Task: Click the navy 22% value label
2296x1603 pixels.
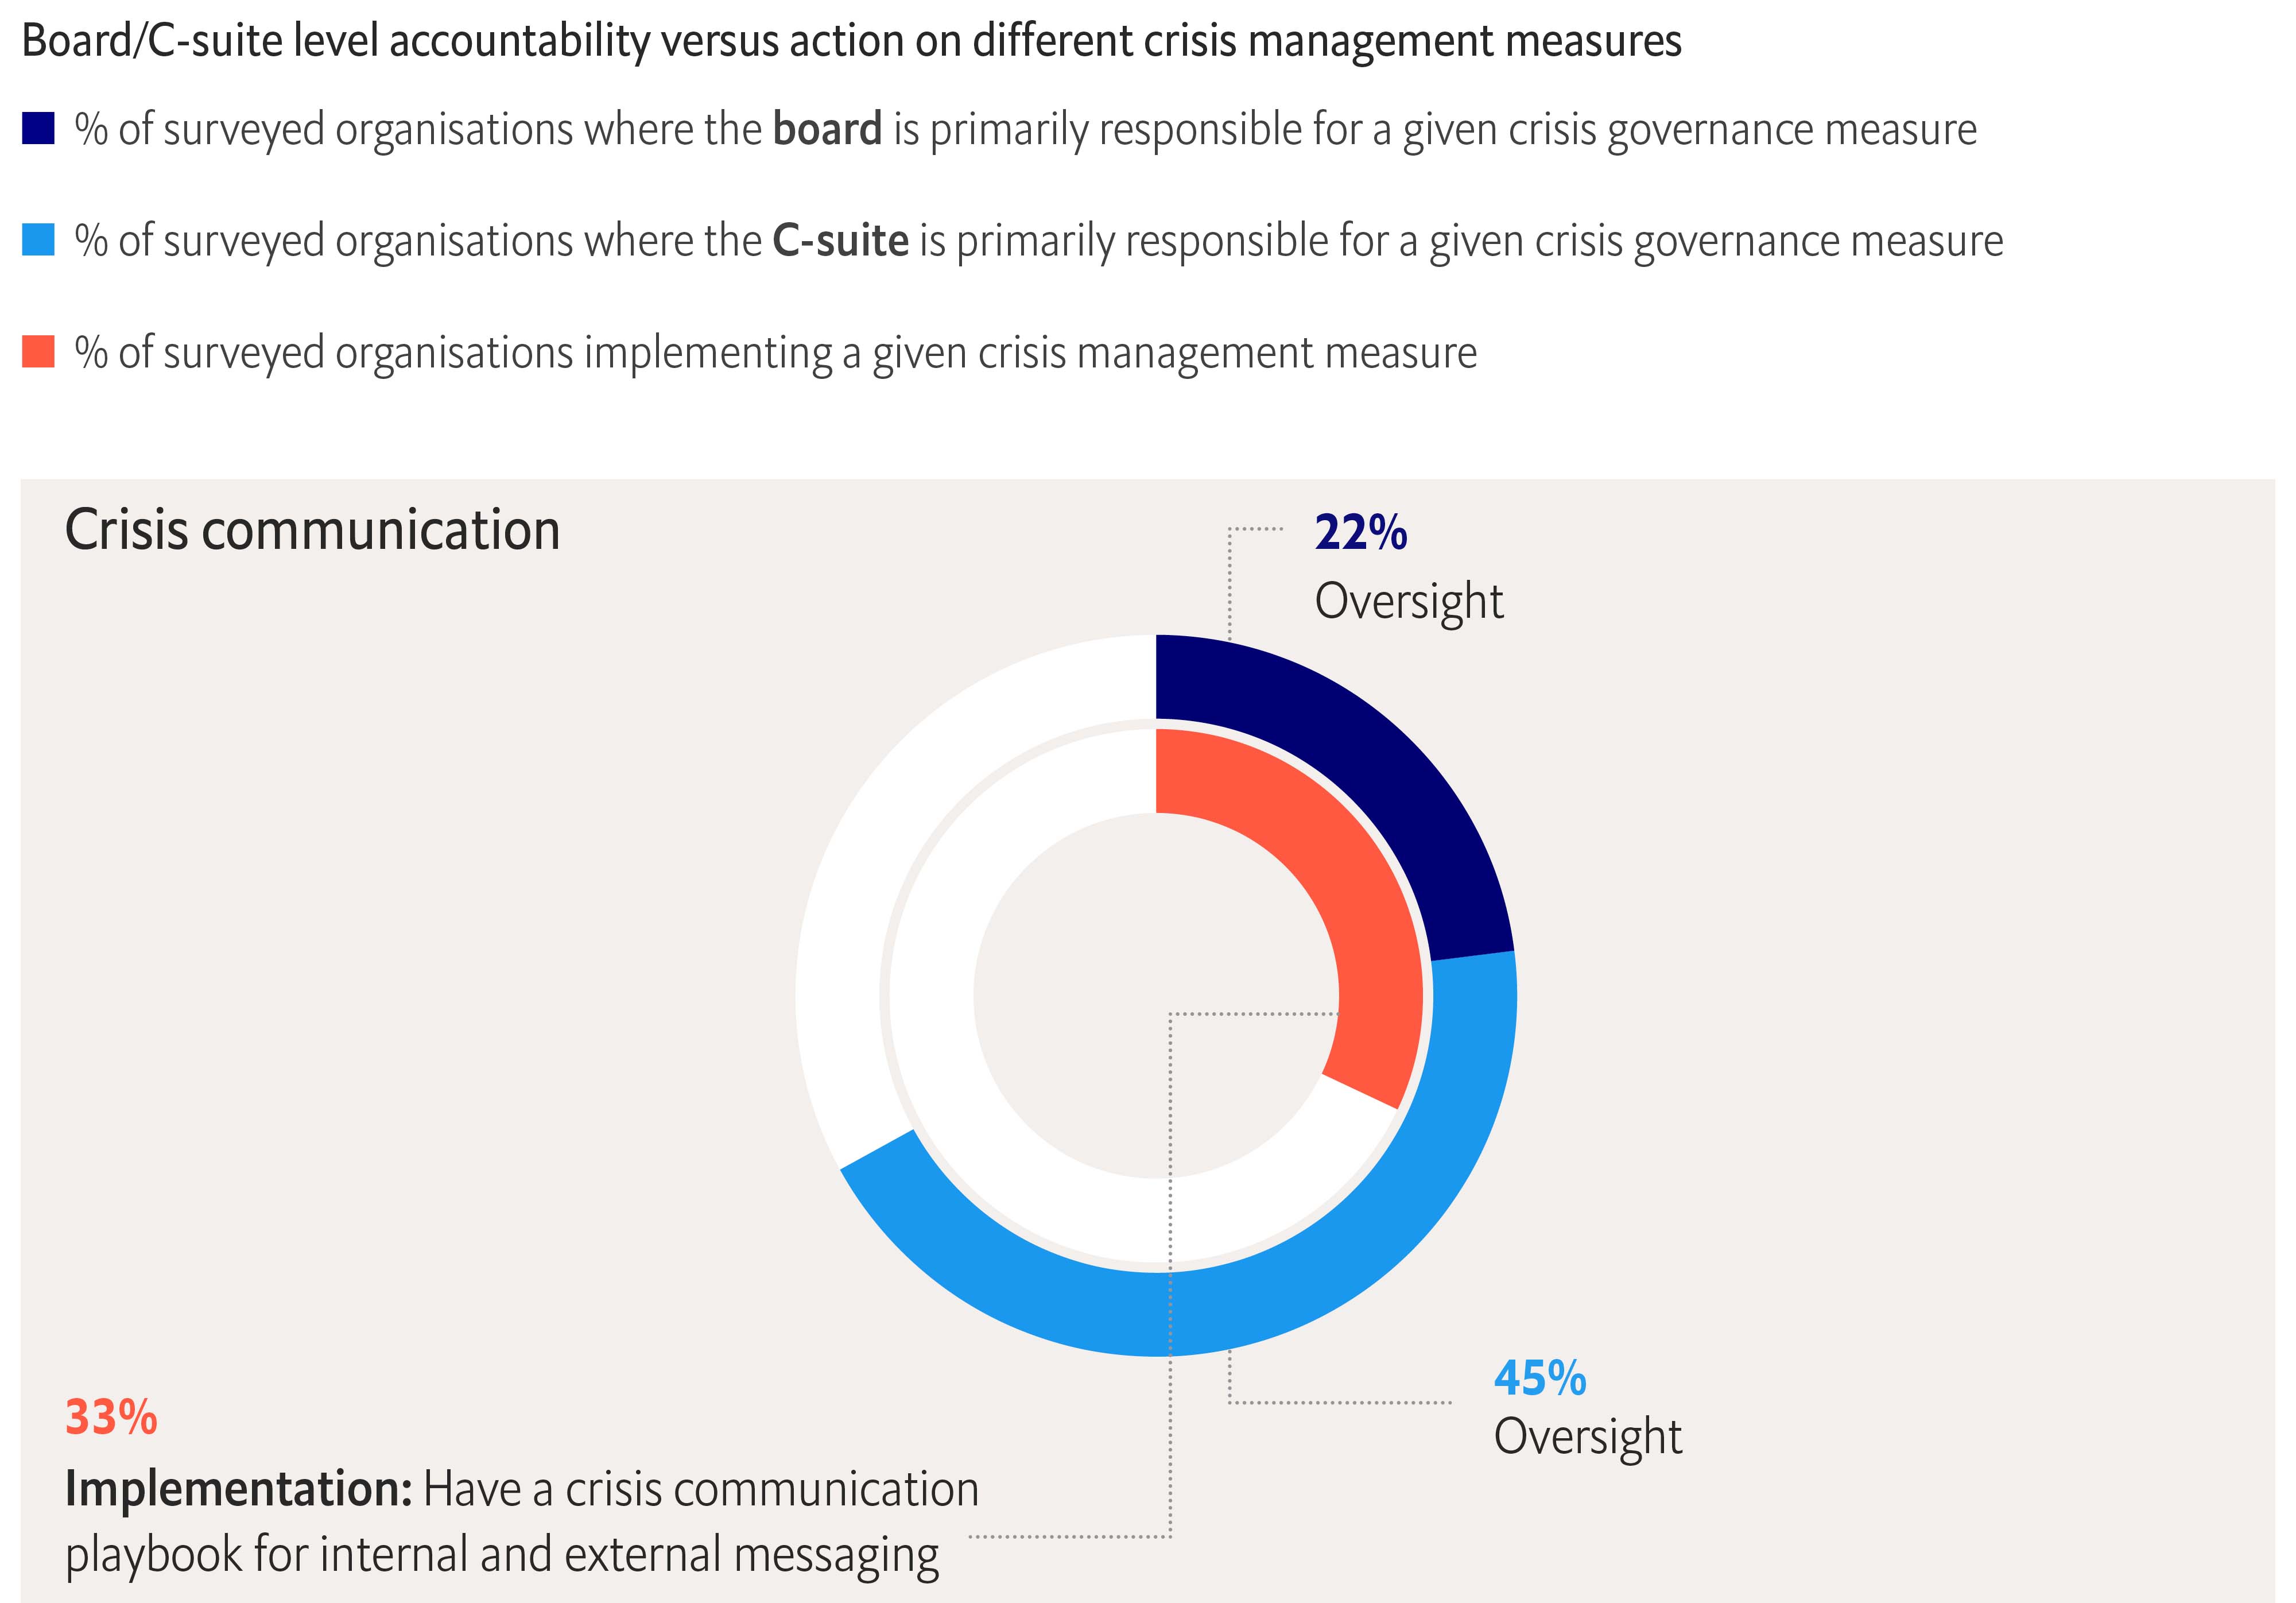Action: click(1360, 533)
